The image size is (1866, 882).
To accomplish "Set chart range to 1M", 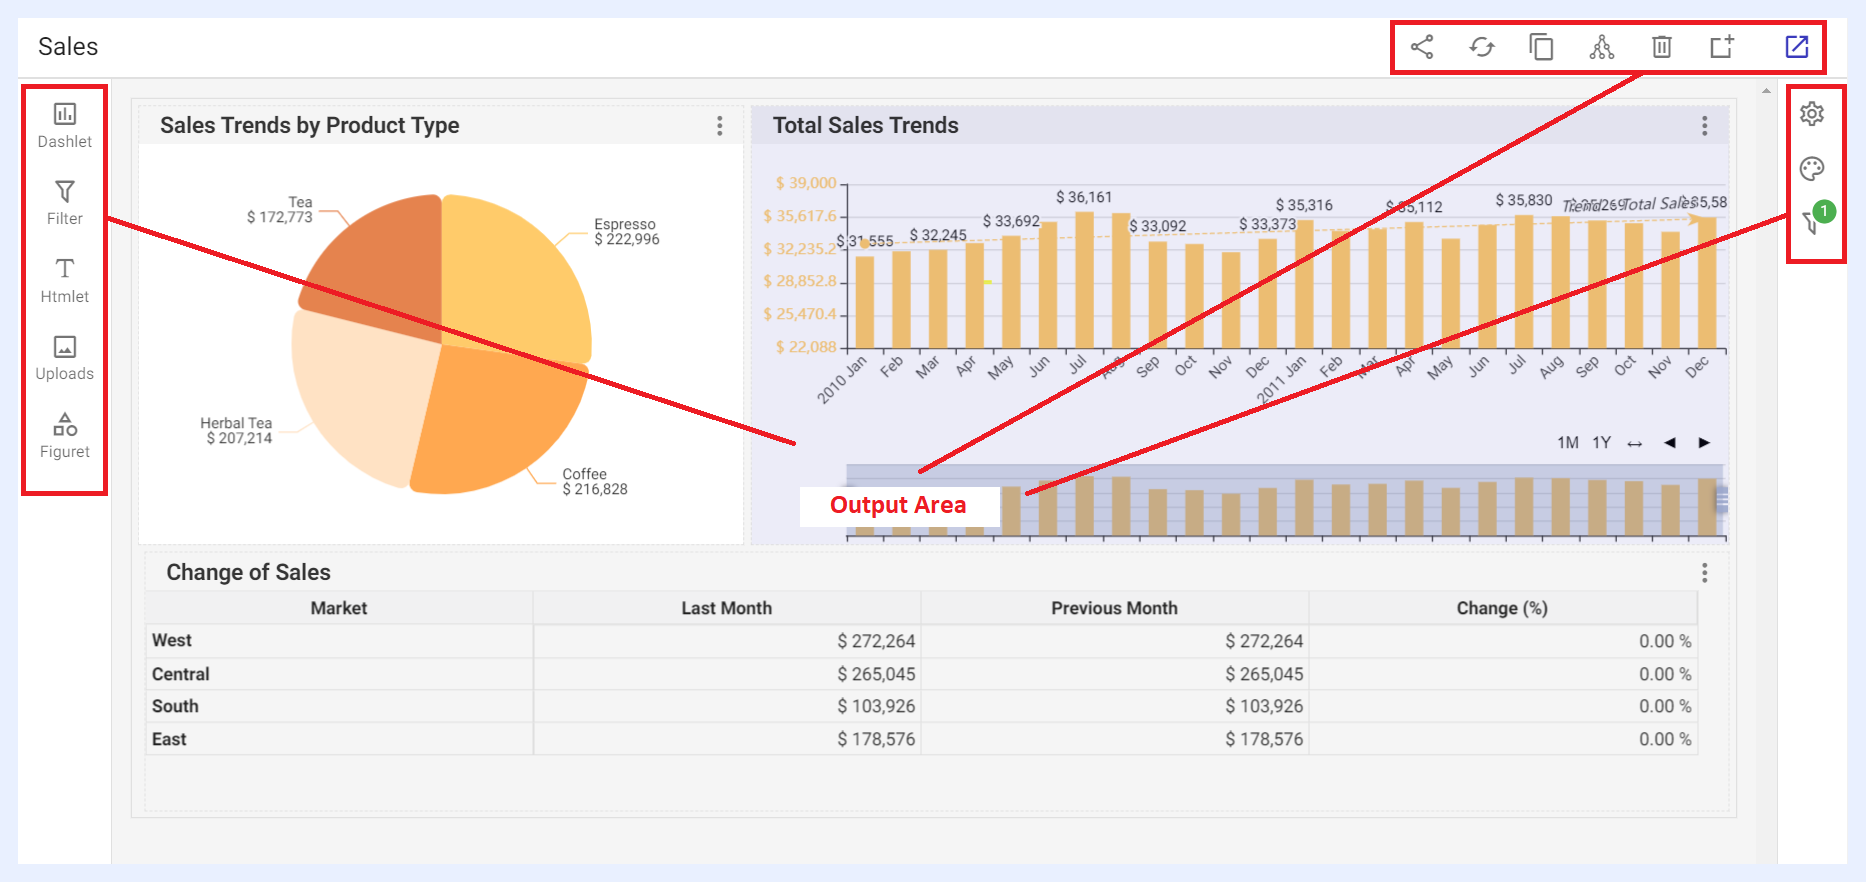I will point(1568,443).
